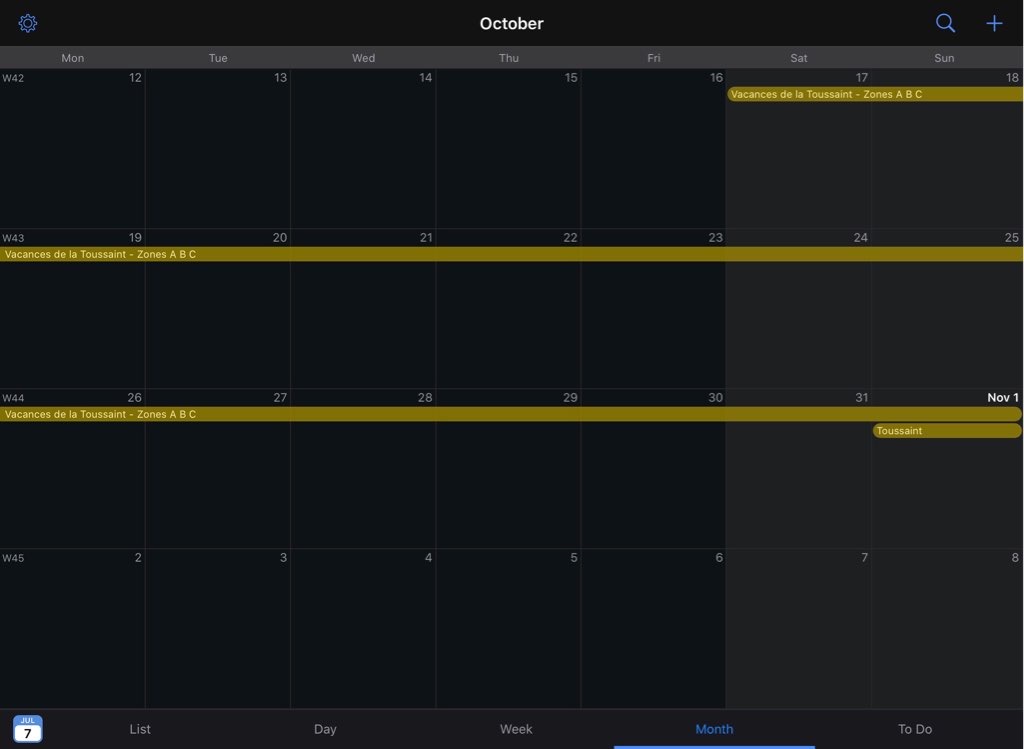Add new event with plus icon
1024x749 pixels.
coord(994,23)
